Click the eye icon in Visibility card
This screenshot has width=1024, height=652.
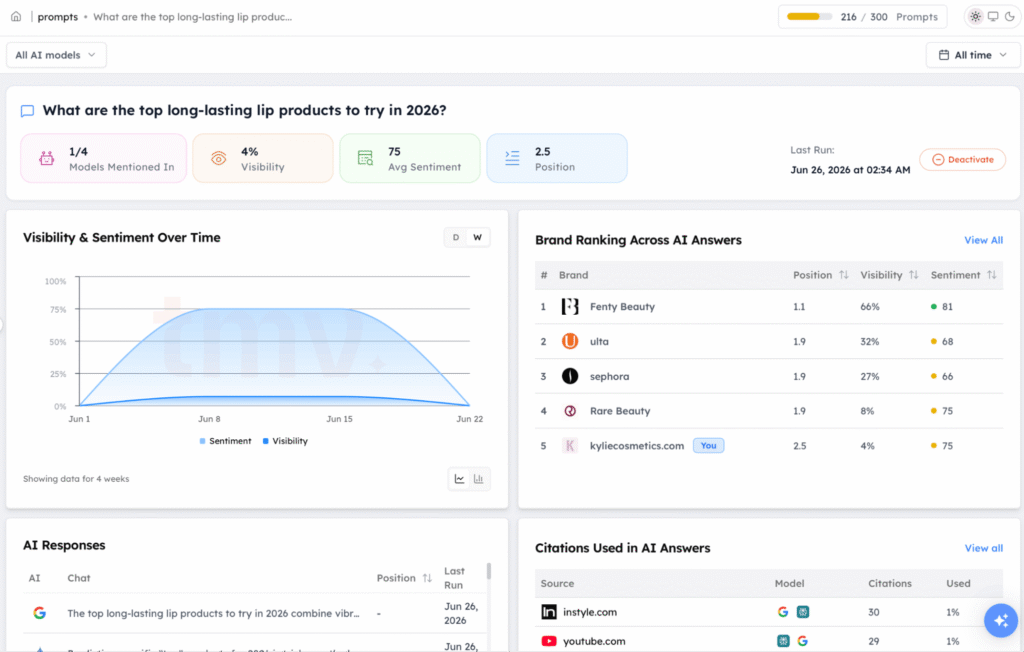219,158
